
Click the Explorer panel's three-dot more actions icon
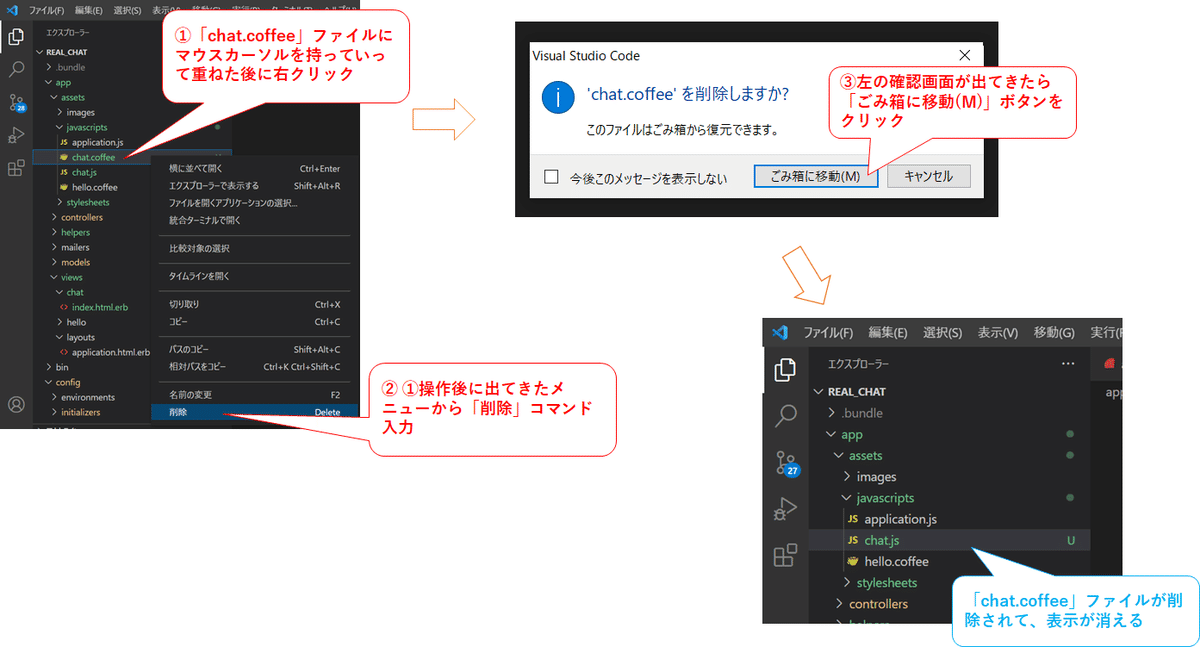point(1068,363)
